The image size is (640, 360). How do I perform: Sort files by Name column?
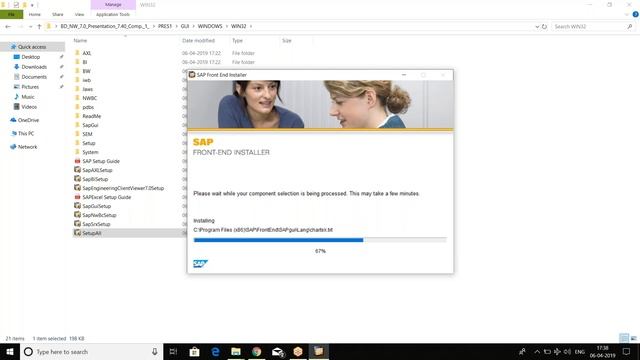(80, 40)
